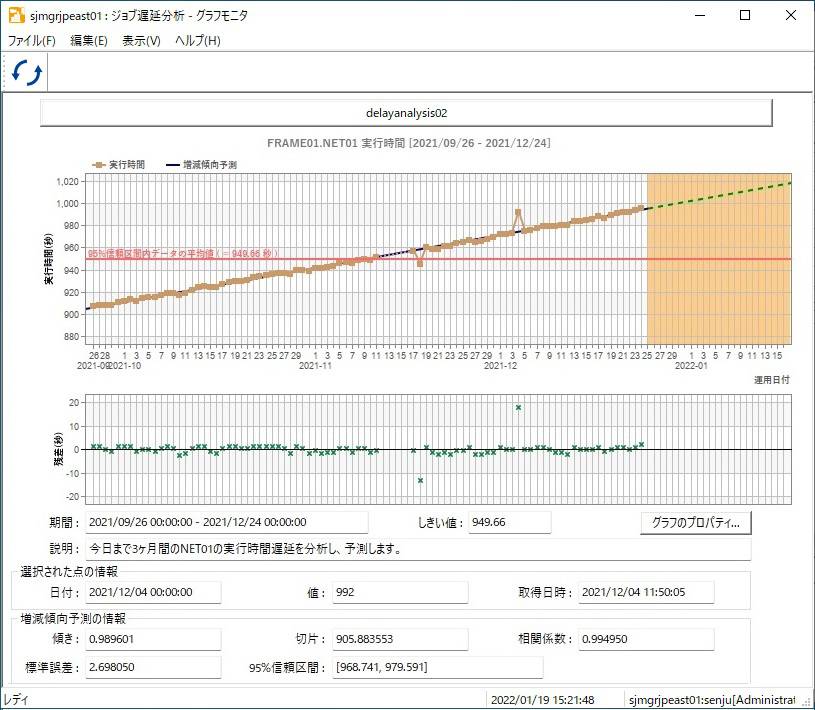This screenshot has width=815, height=710.
Task: Click the 標準誤差 standard error field
Action: coord(153,667)
